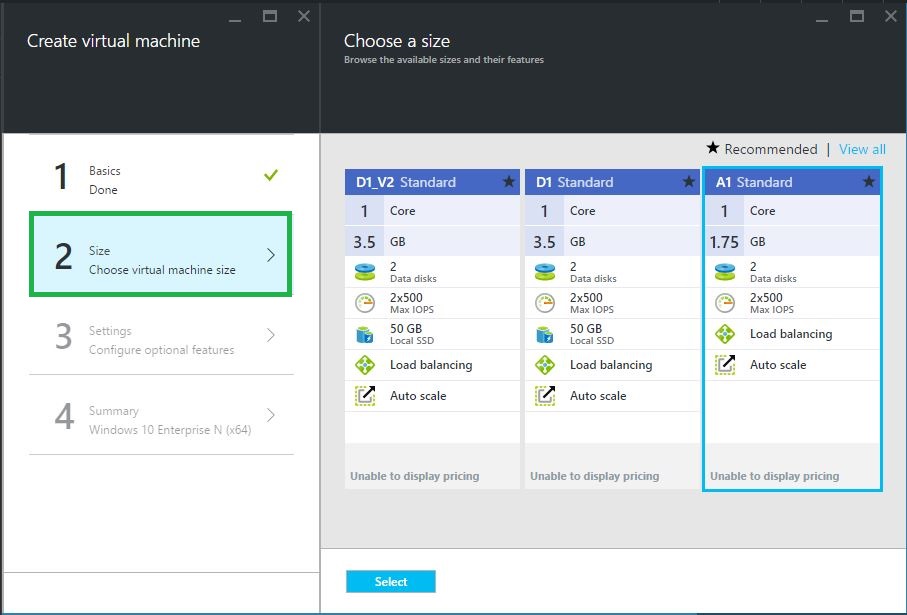Expand the Size step chevron

point(271,255)
